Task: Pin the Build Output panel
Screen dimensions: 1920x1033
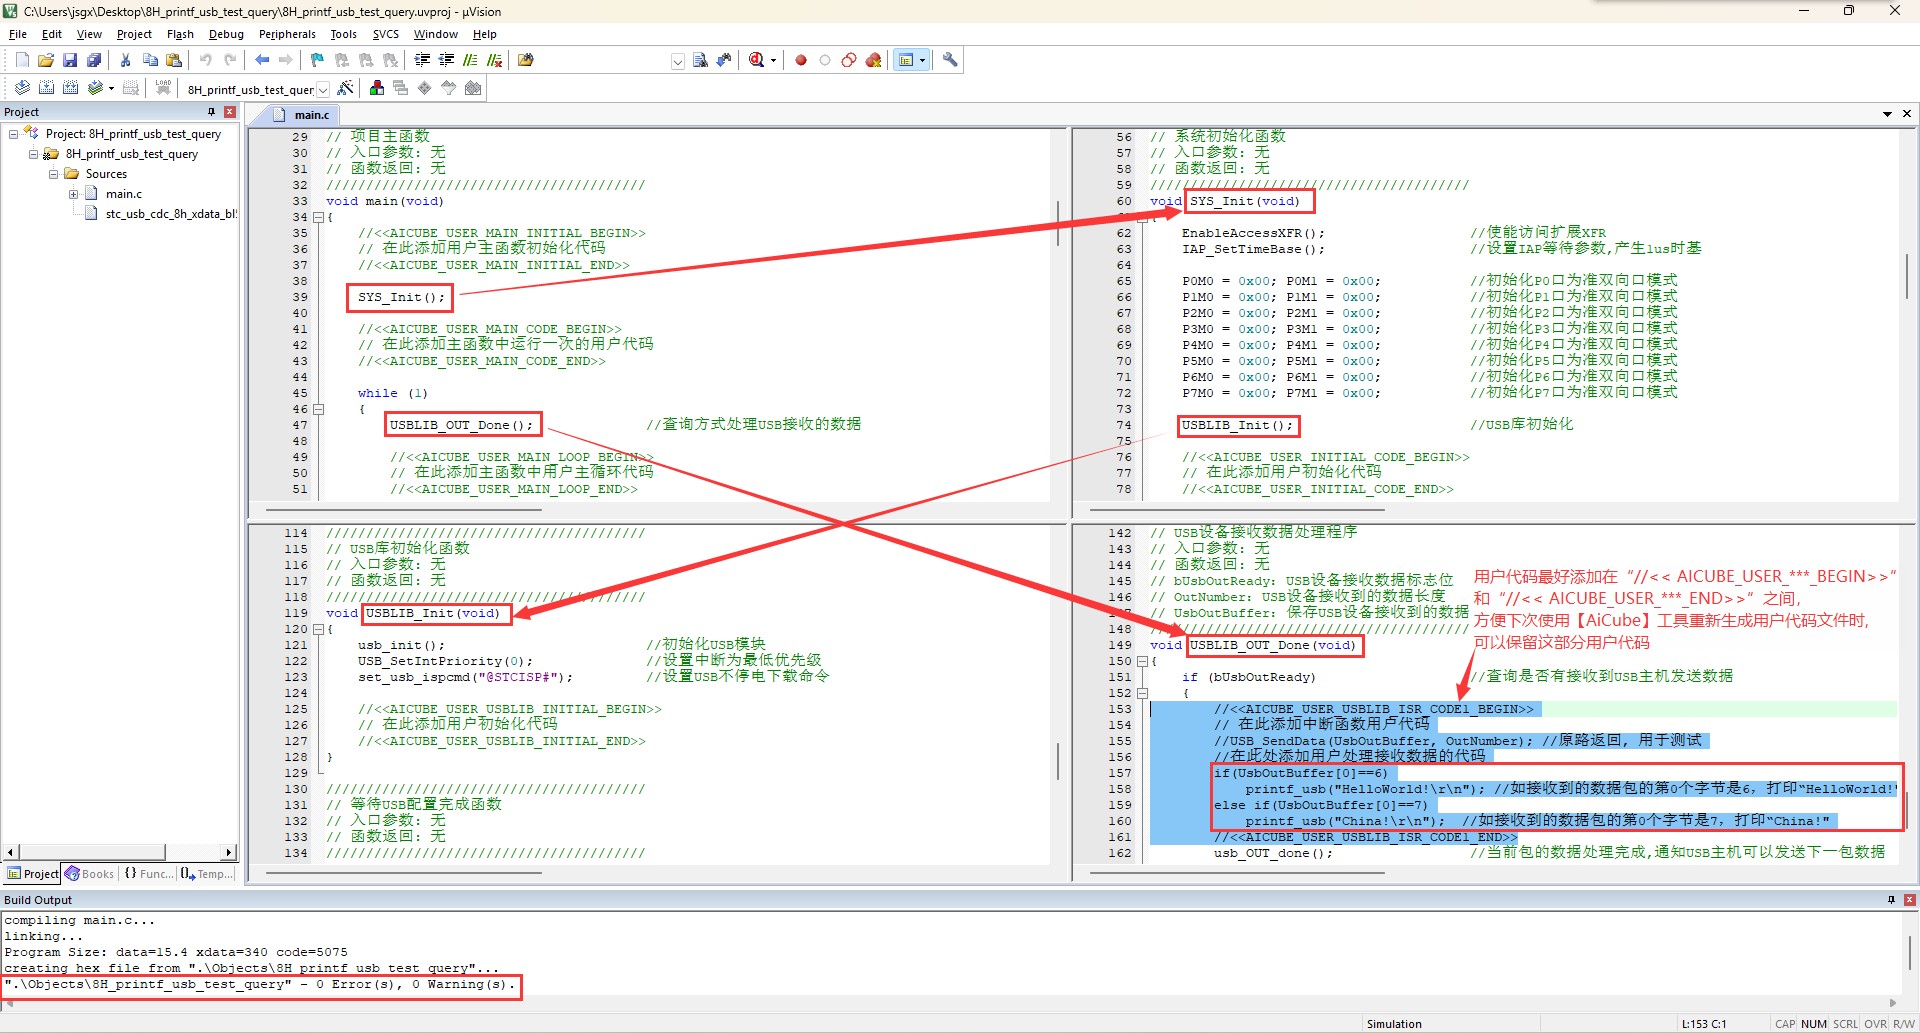Action: [x=1891, y=900]
